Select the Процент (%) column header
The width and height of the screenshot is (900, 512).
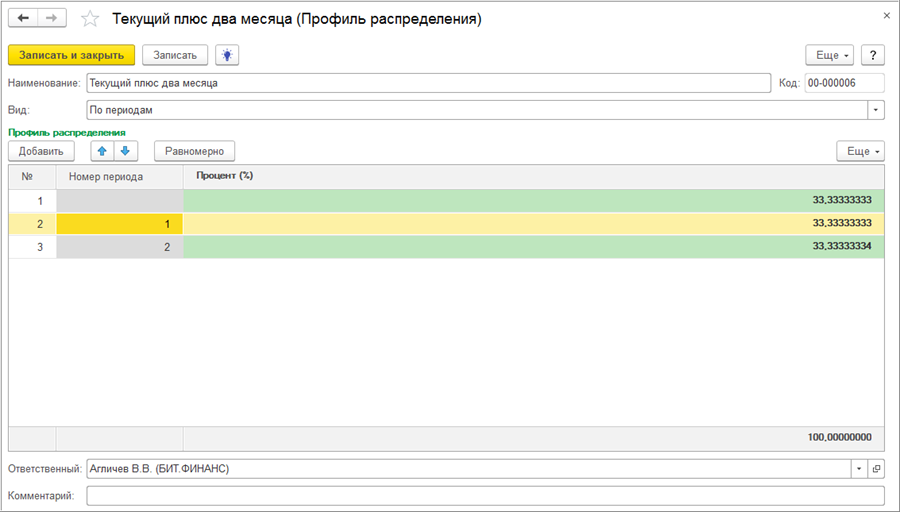click(534, 176)
